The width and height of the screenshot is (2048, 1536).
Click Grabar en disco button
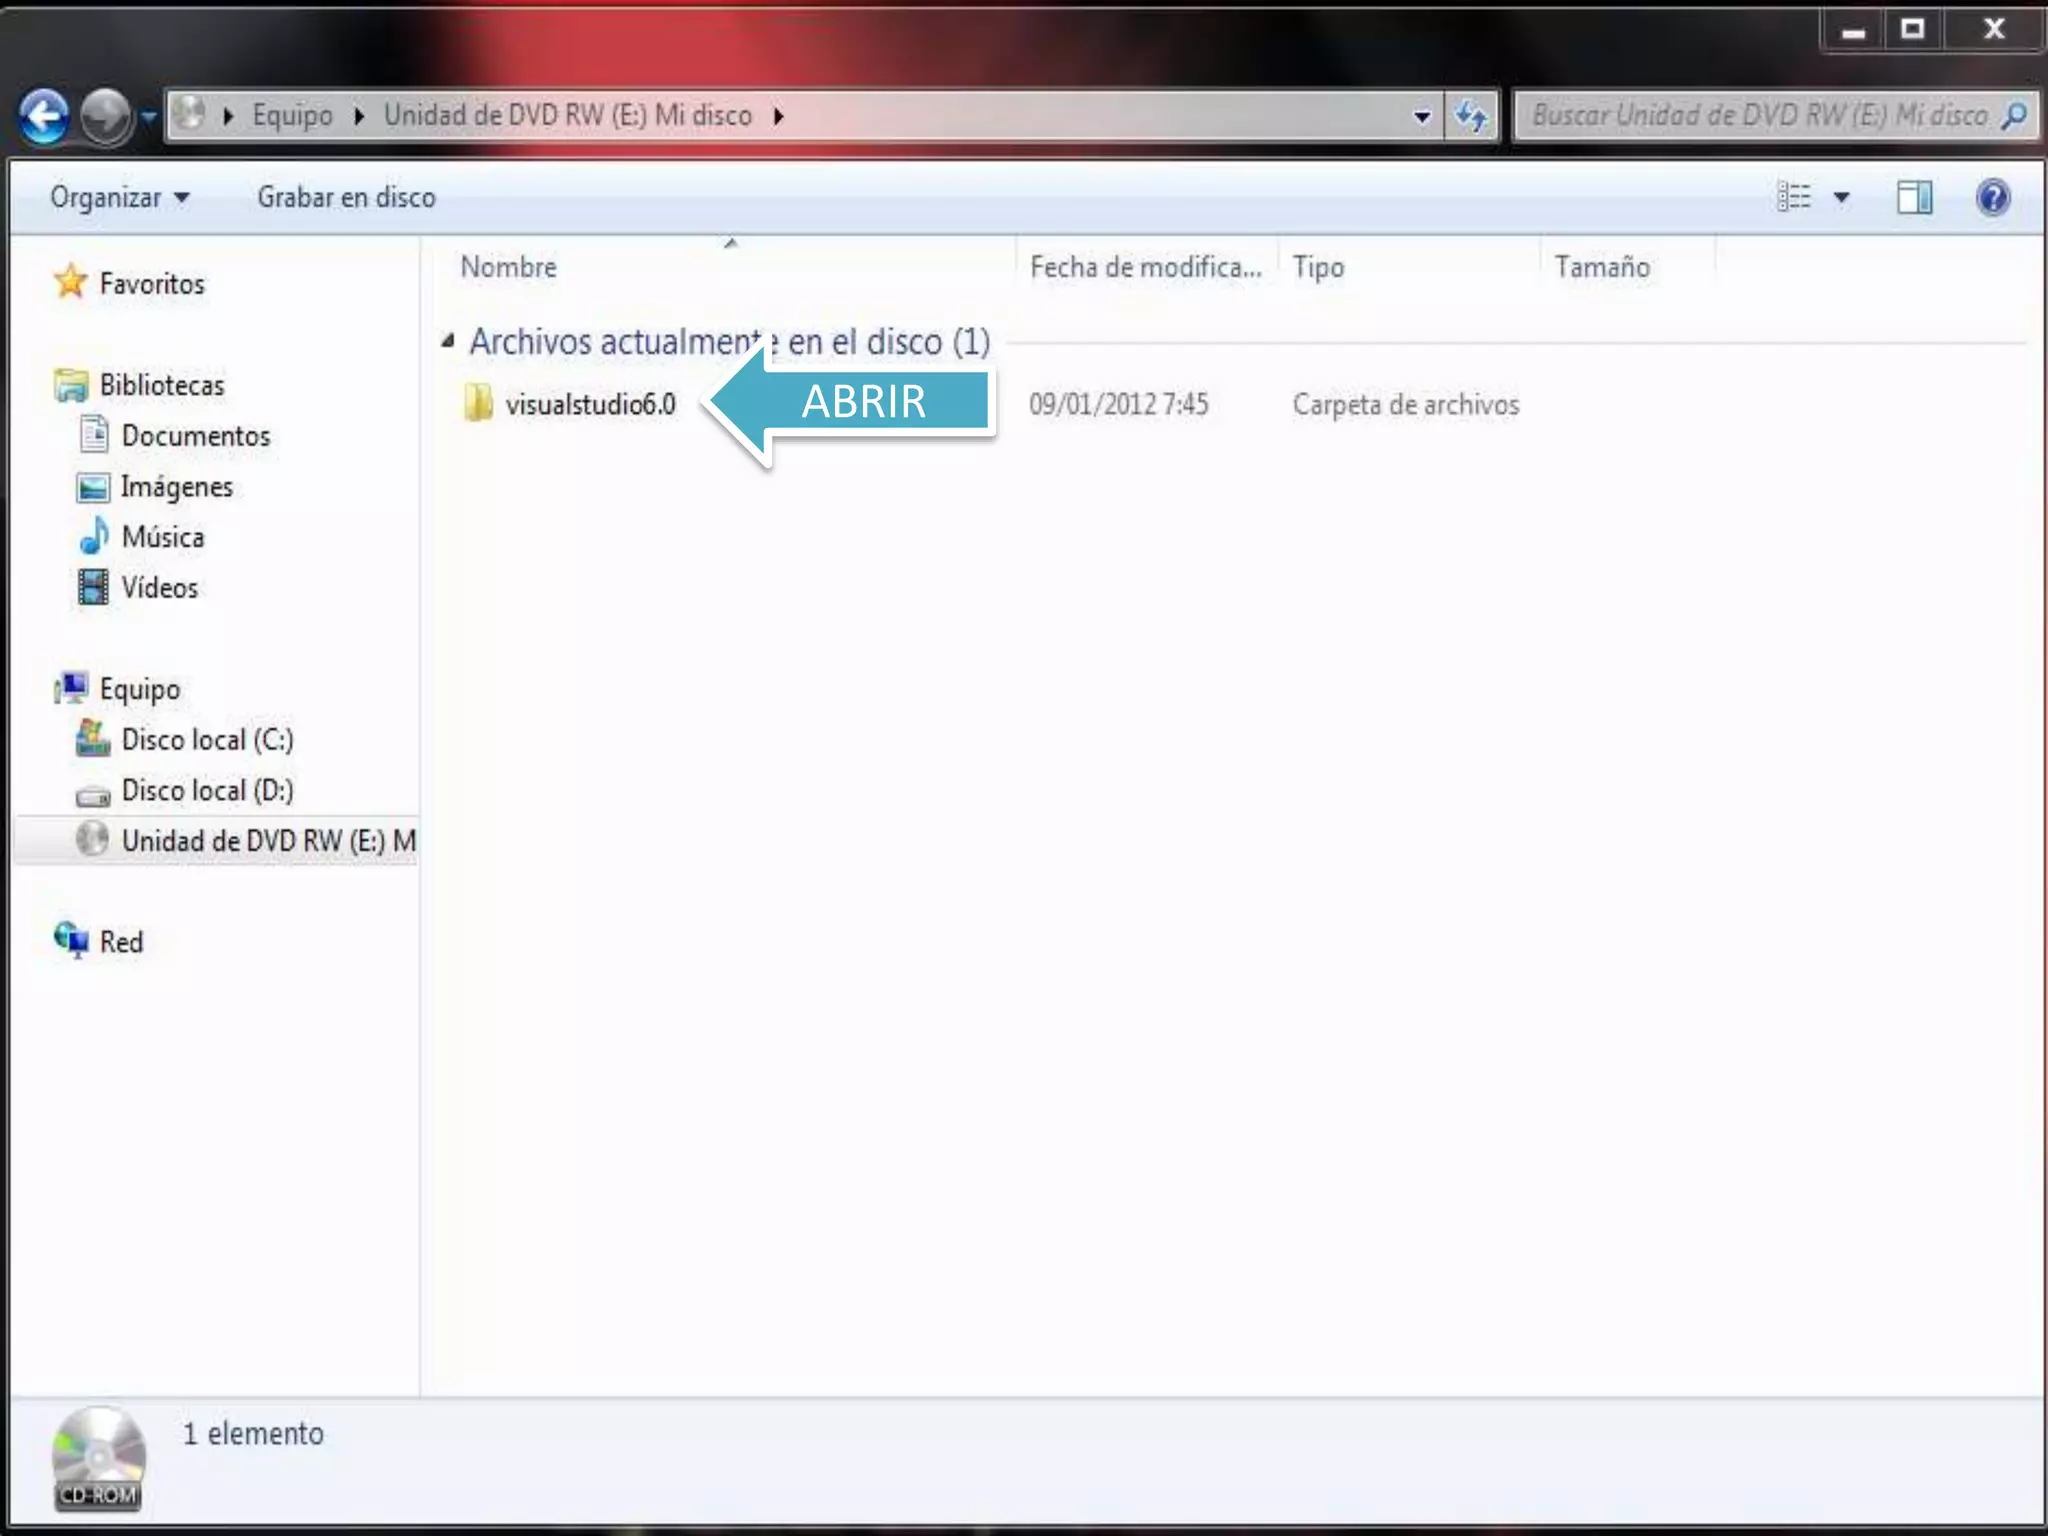(346, 198)
